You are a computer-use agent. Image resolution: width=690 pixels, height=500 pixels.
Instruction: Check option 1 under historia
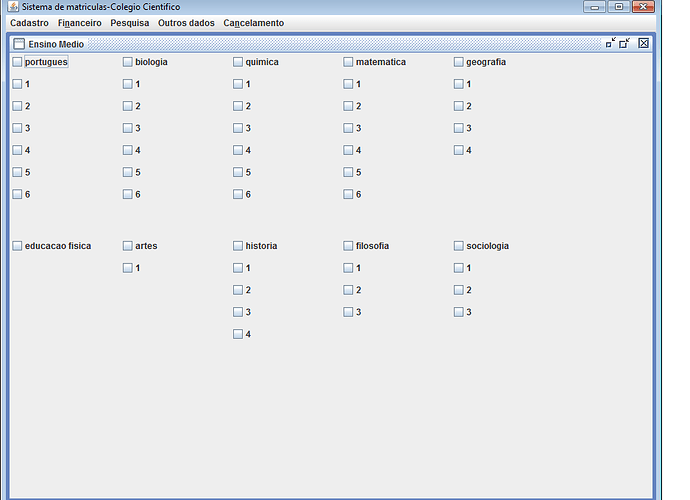pyautogui.click(x=242, y=268)
